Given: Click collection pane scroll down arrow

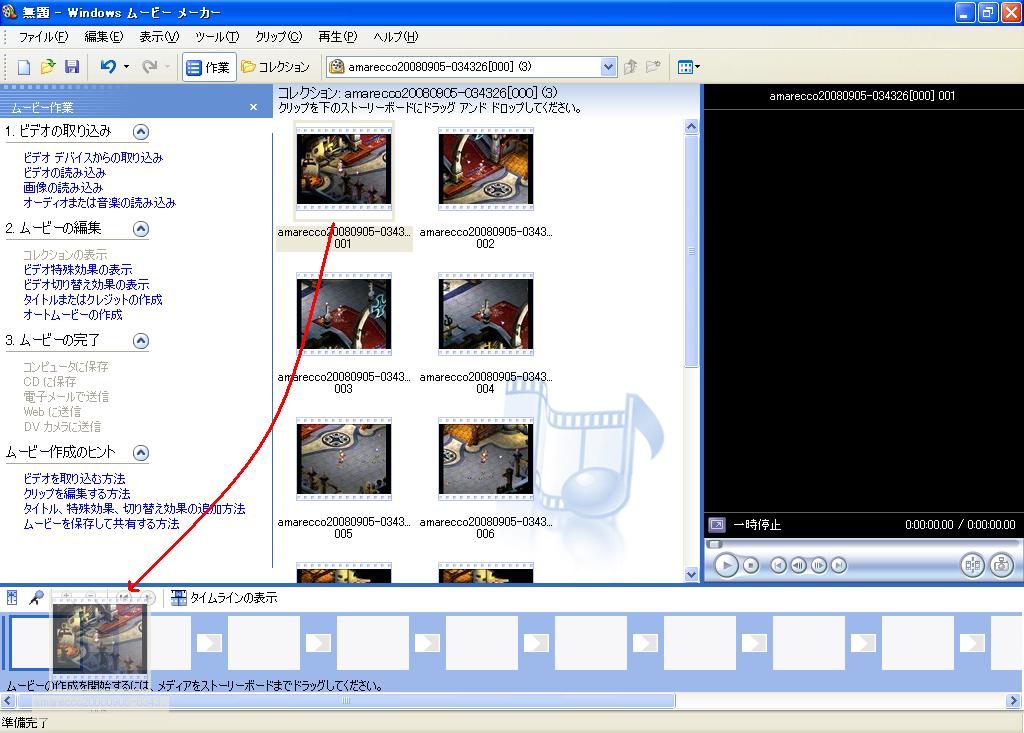Looking at the screenshot, I should point(692,574).
